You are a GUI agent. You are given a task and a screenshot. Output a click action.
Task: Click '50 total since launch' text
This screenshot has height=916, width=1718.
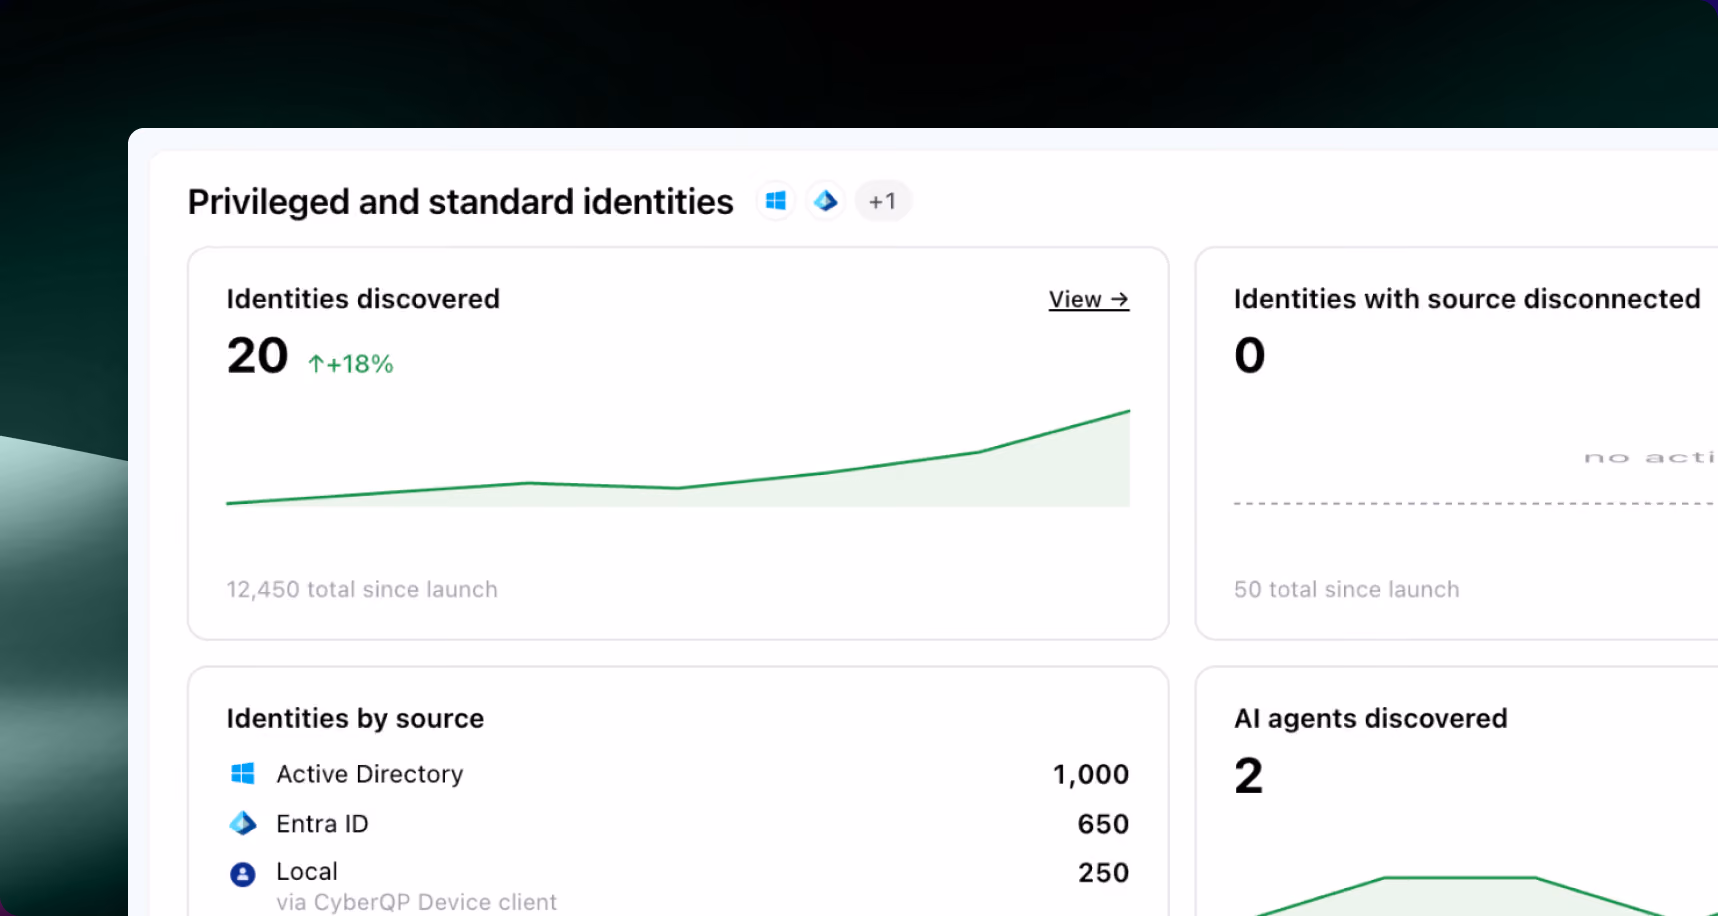click(x=1346, y=589)
